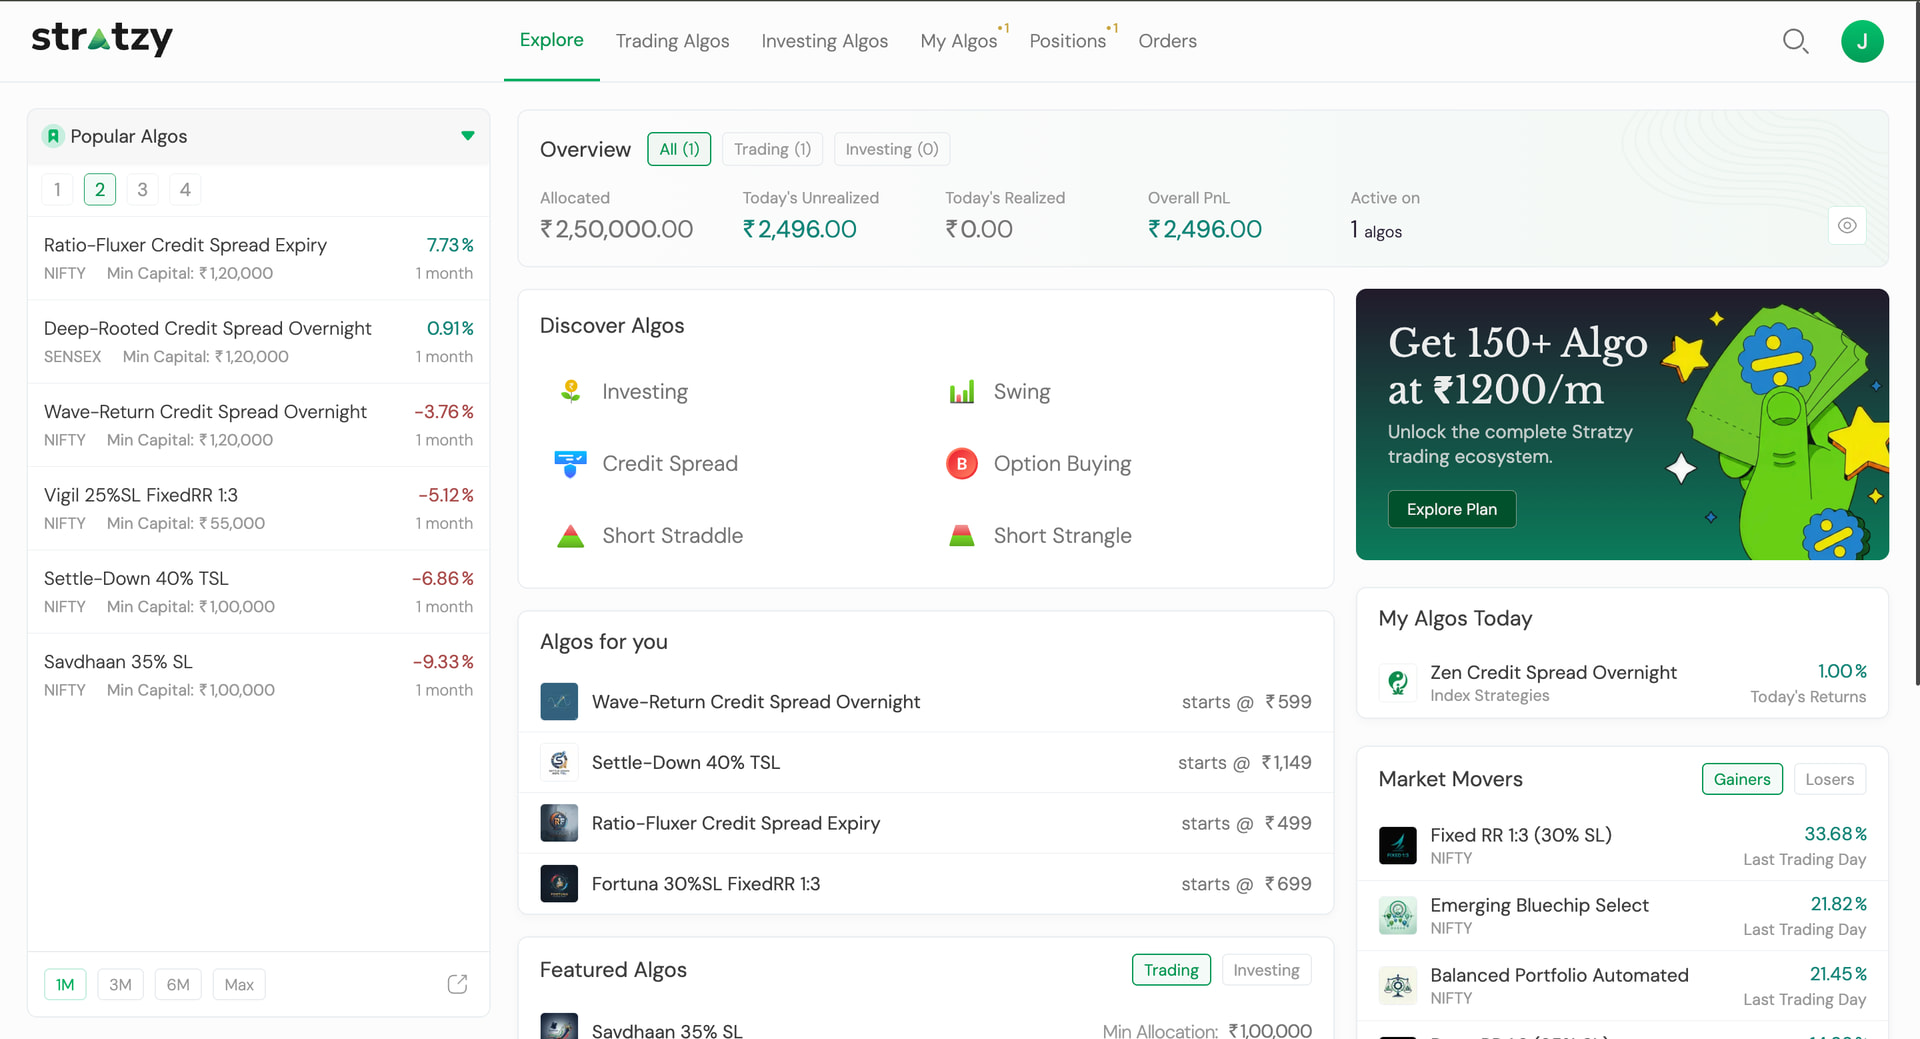1920x1039 pixels.
Task: Go to popular algos page 2
Action: [100, 189]
